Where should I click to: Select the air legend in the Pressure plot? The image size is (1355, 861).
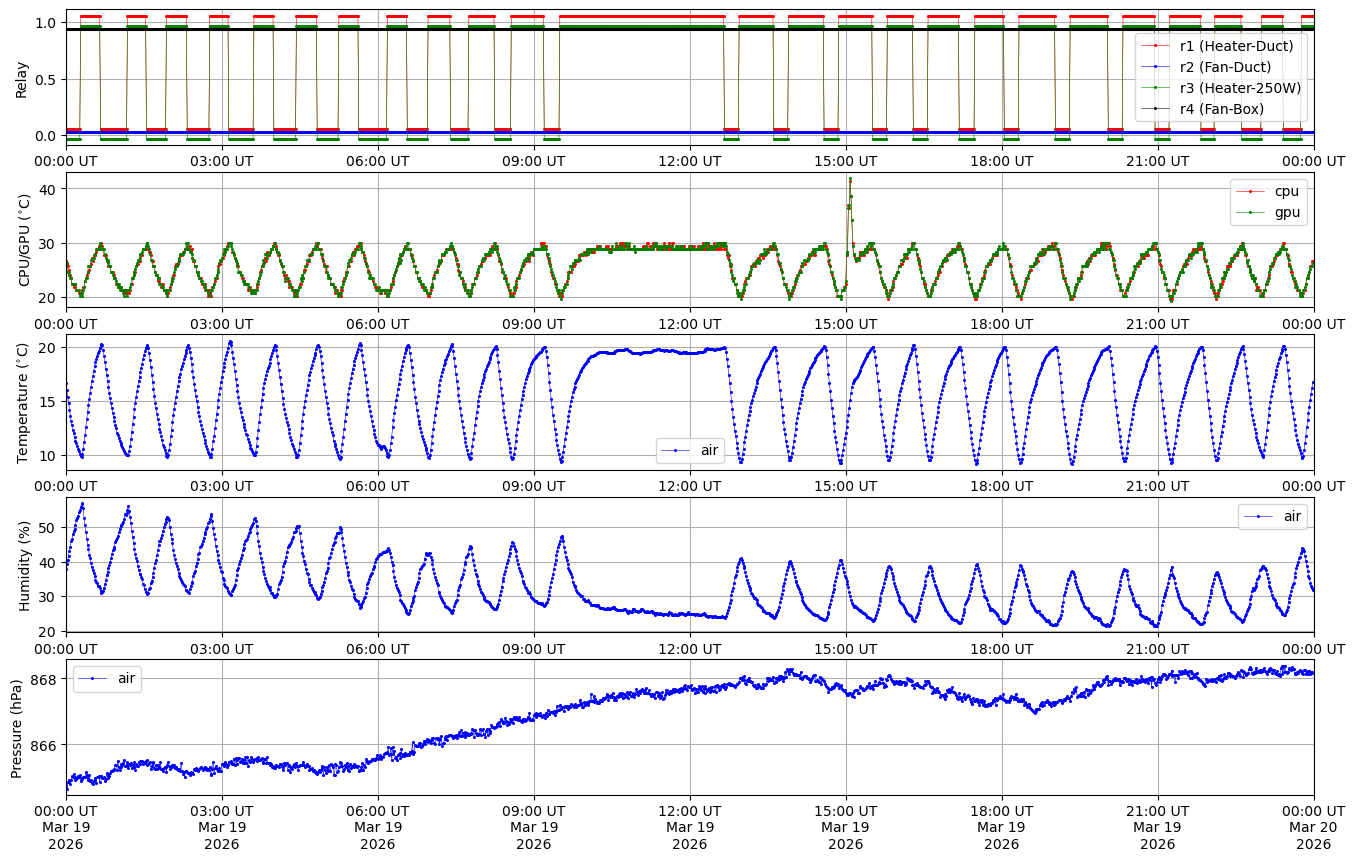(x=126, y=678)
